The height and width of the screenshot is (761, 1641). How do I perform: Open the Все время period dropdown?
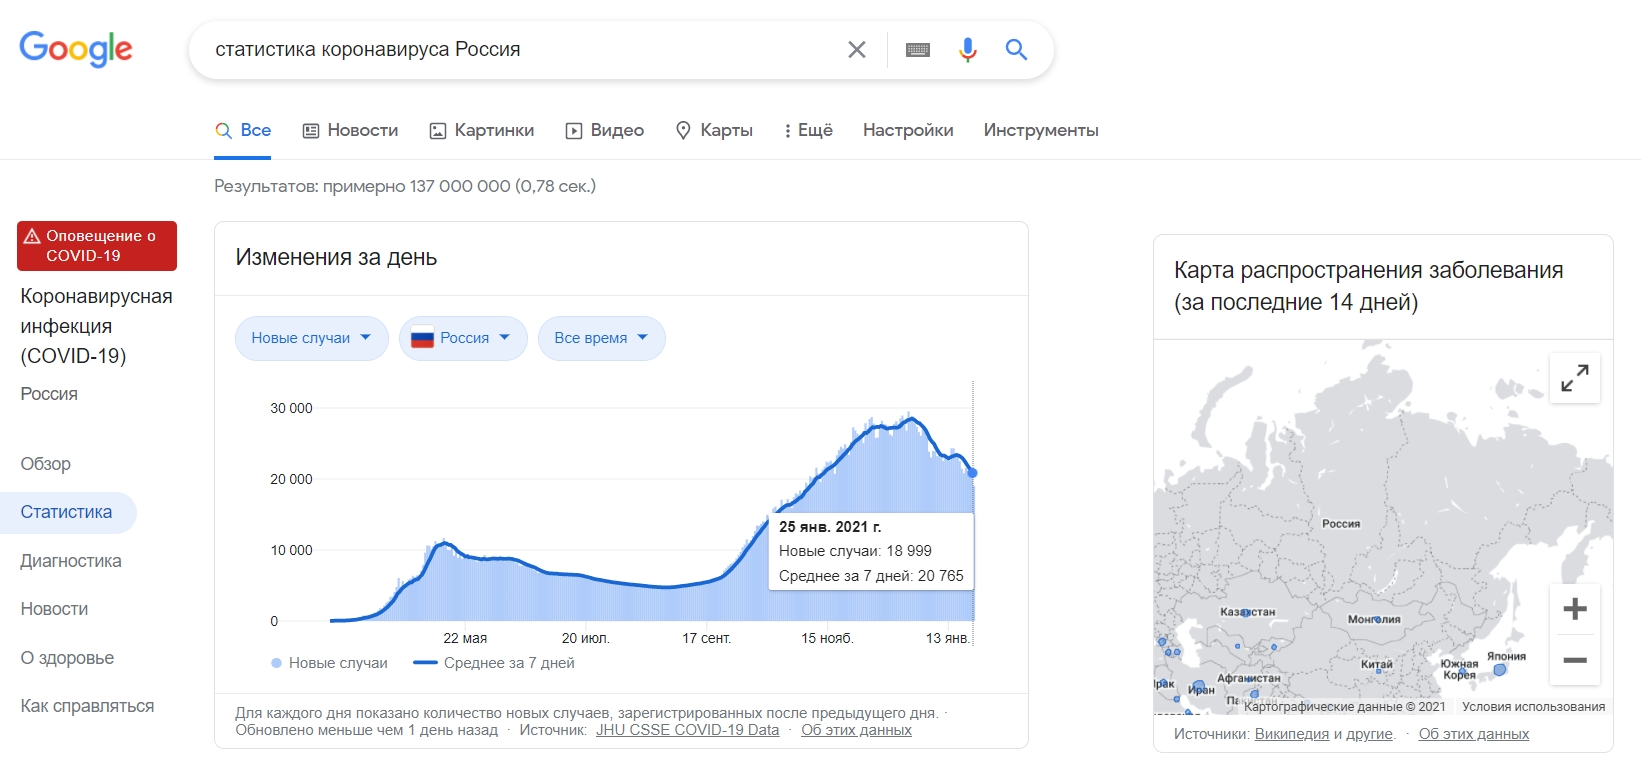601,338
